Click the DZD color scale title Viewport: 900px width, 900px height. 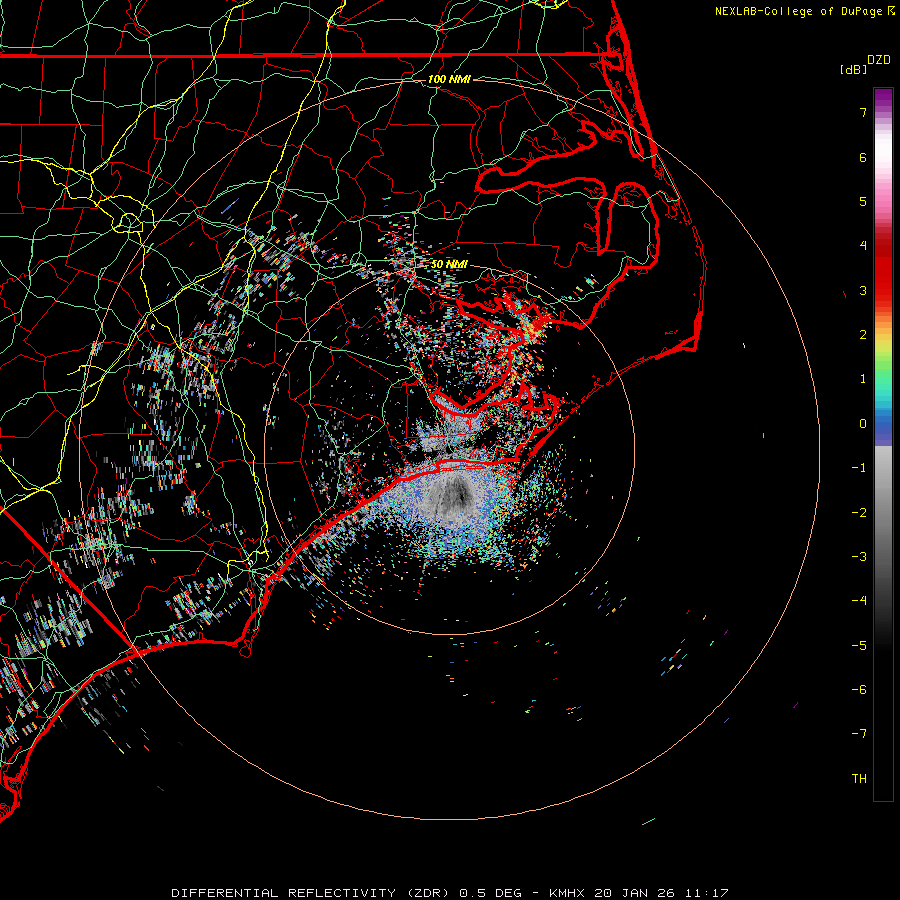click(879, 60)
